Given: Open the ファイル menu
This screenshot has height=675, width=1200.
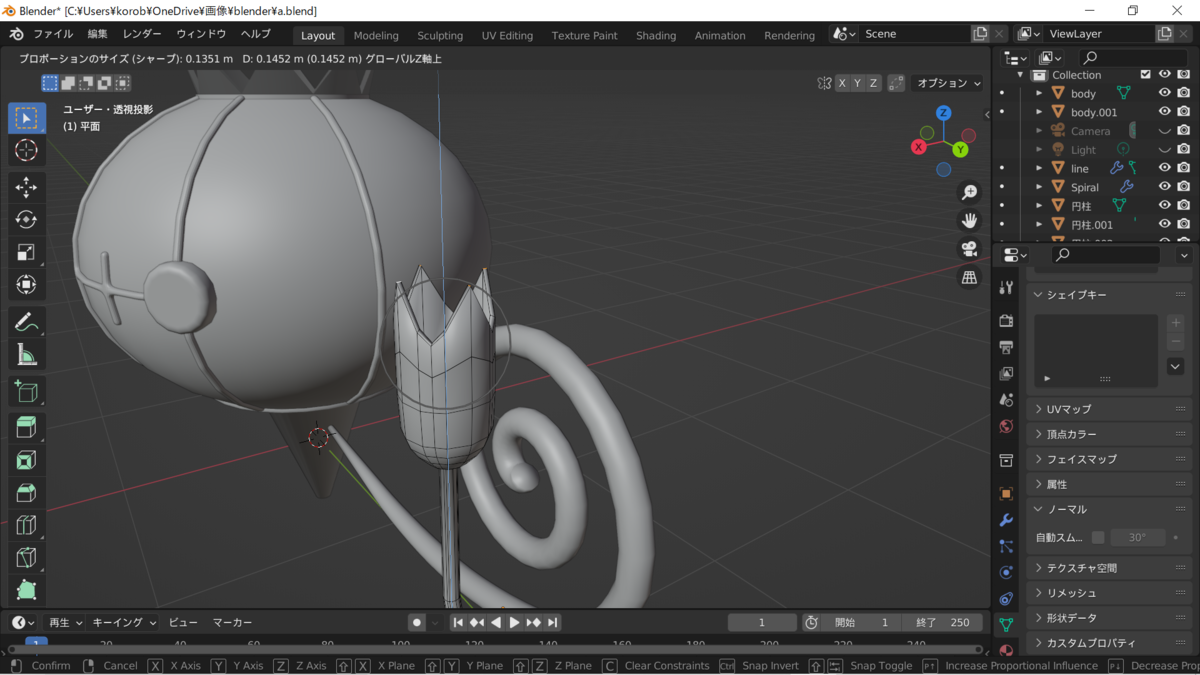Looking at the screenshot, I should (53, 34).
